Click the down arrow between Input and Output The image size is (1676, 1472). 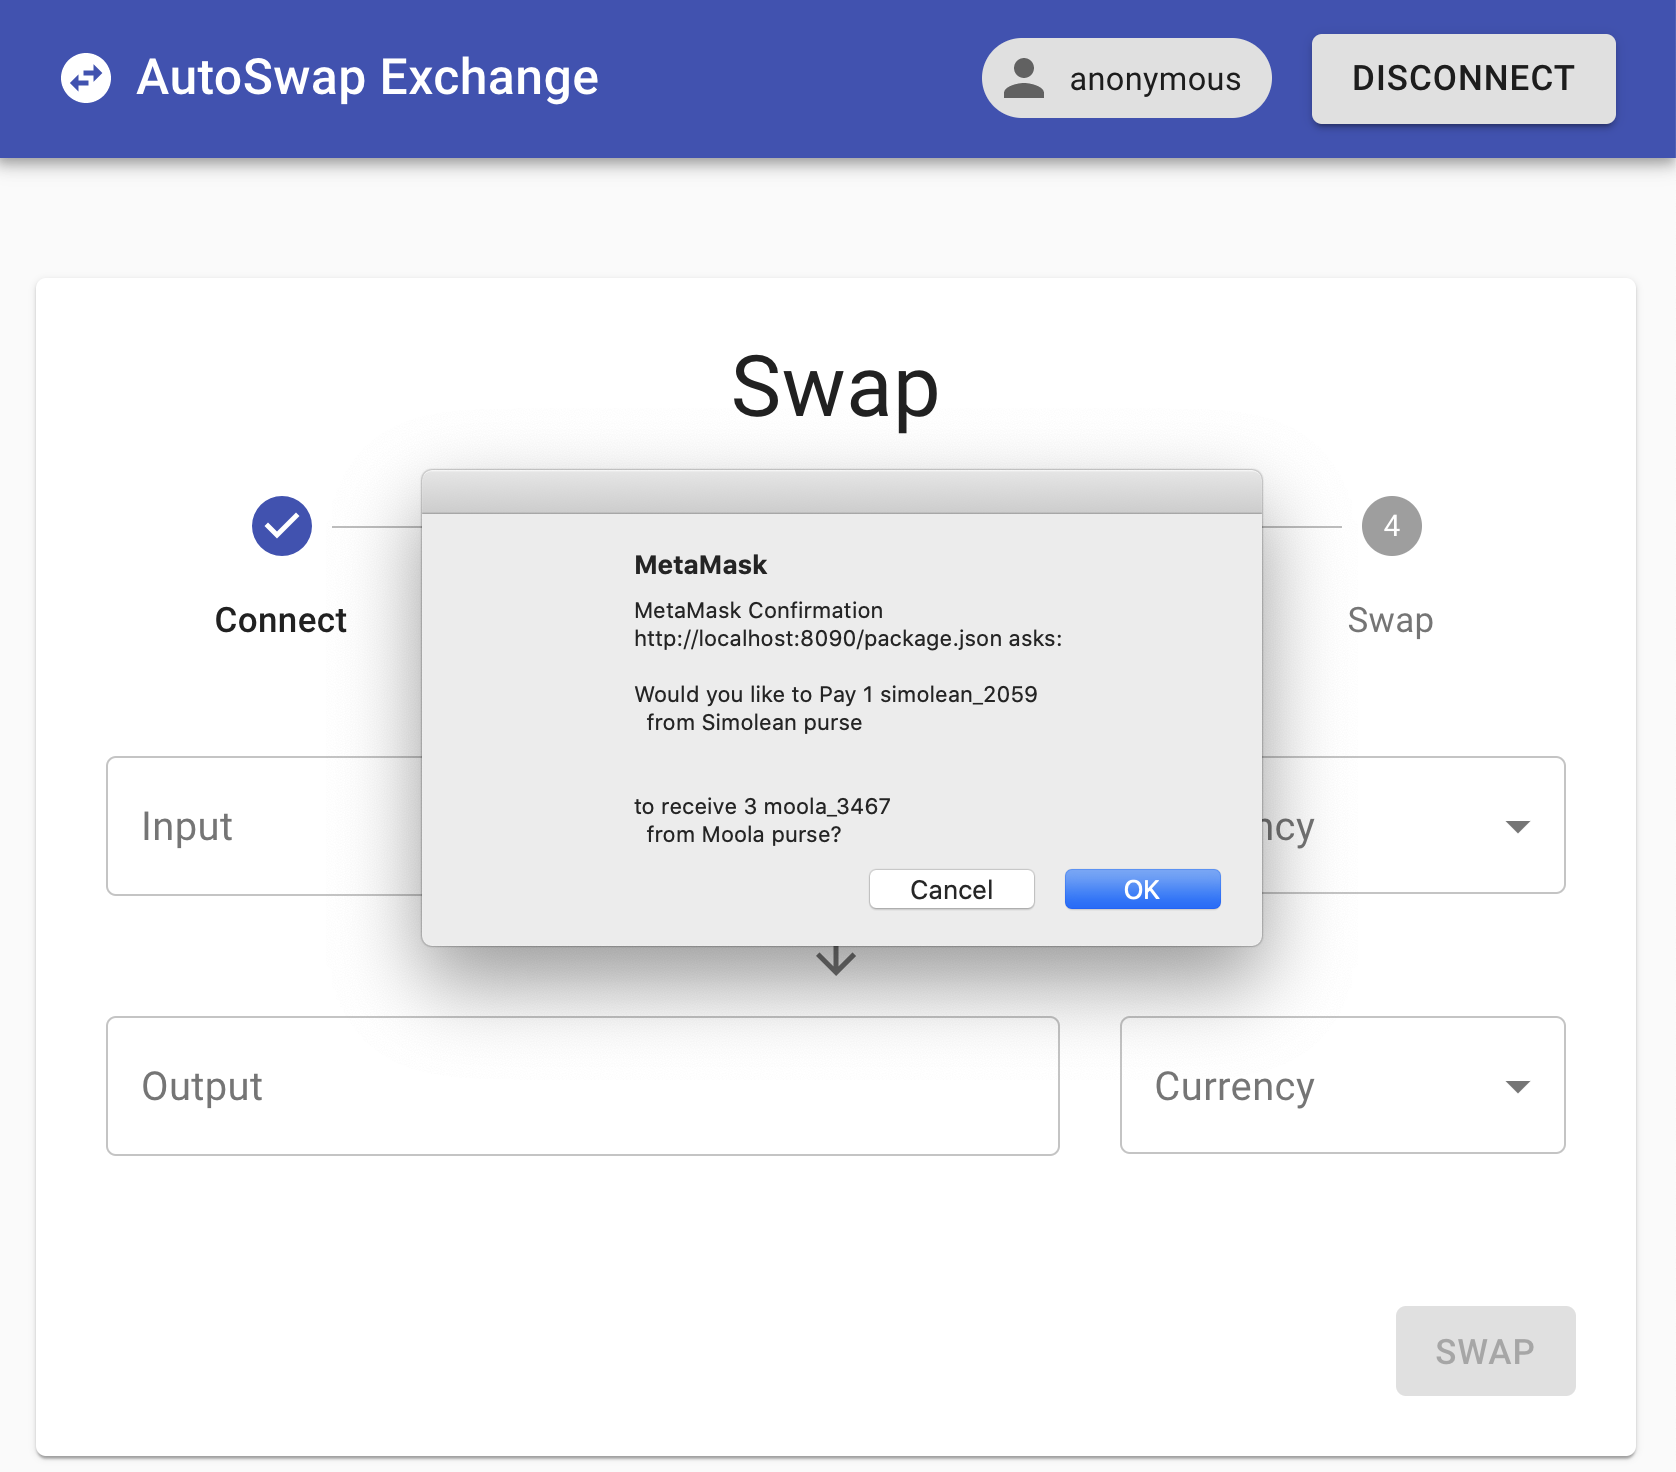tap(836, 961)
